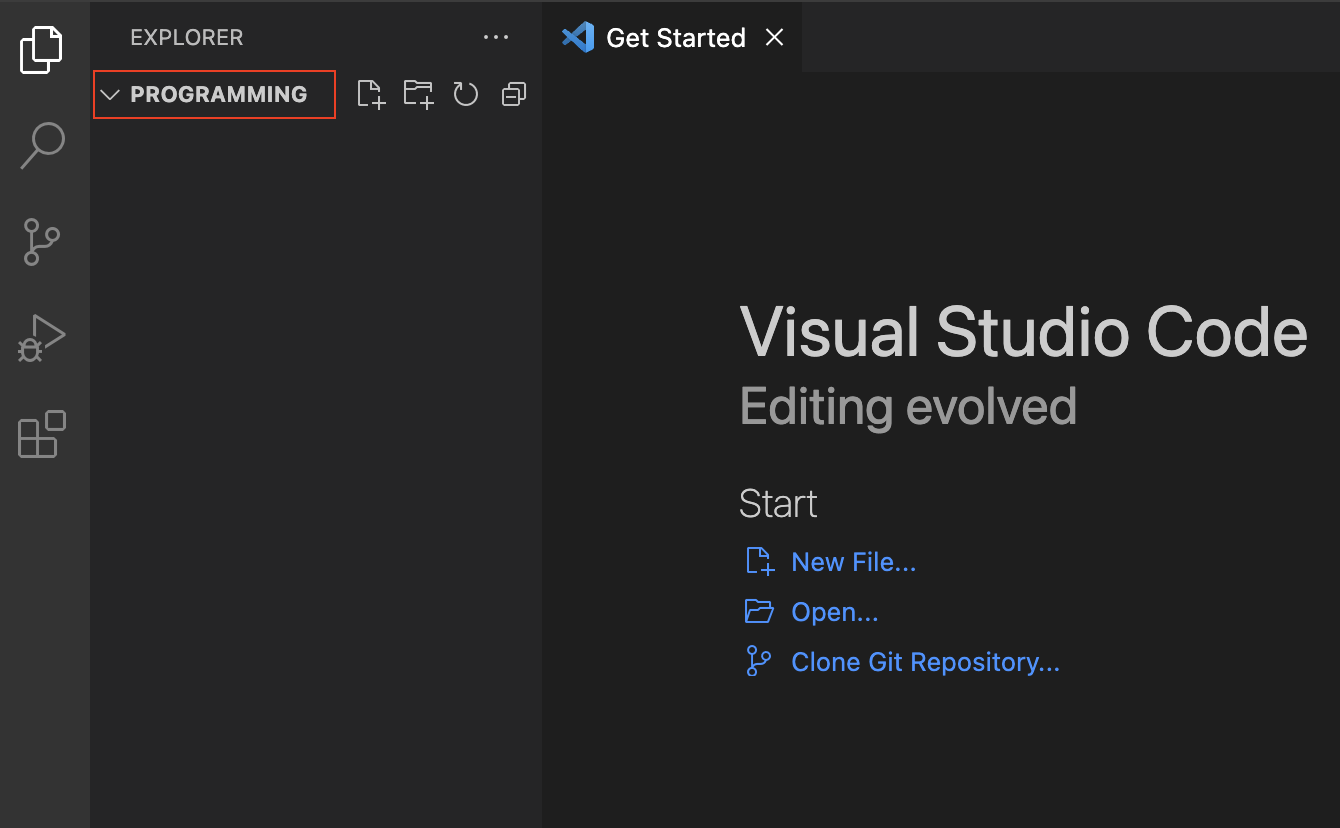Image resolution: width=1340 pixels, height=828 pixels.
Task: Open Explorer's three-dot more actions menu
Action: click(x=496, y=38)
